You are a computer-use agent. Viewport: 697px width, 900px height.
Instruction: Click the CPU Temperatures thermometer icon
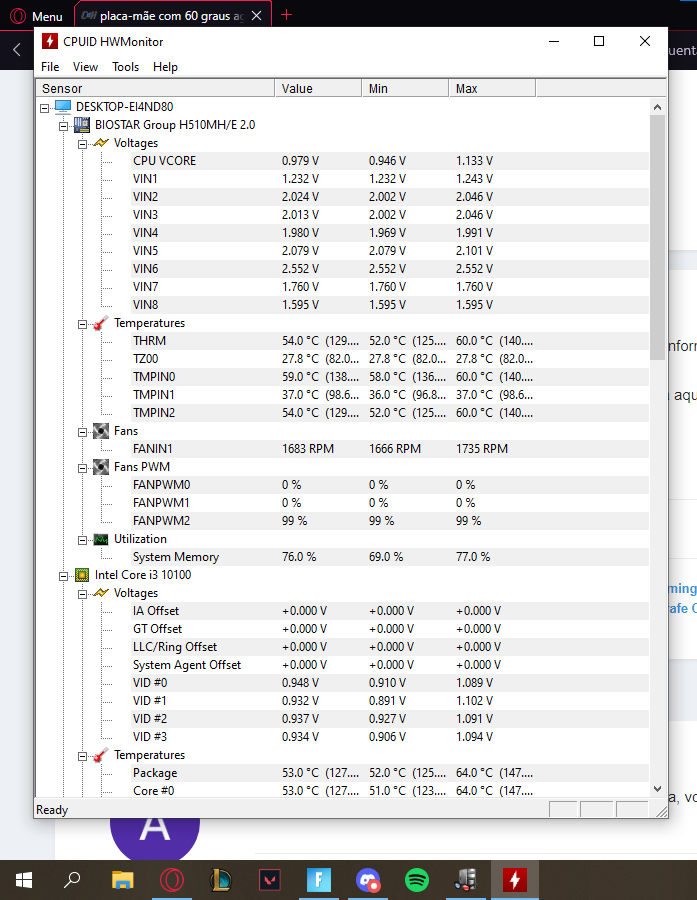pos(101,755)
